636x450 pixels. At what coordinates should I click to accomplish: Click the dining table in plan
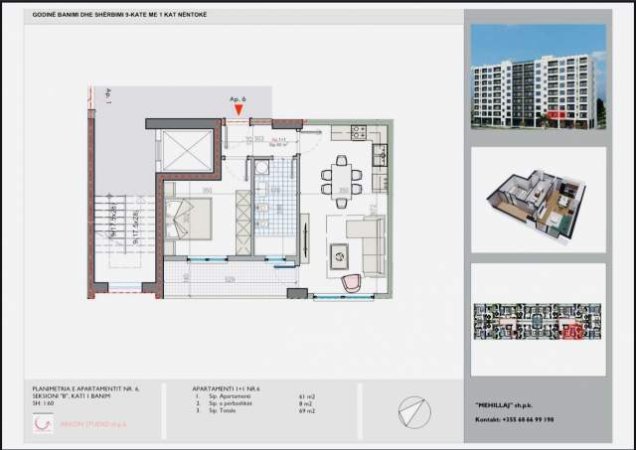[x=341, y=181]
